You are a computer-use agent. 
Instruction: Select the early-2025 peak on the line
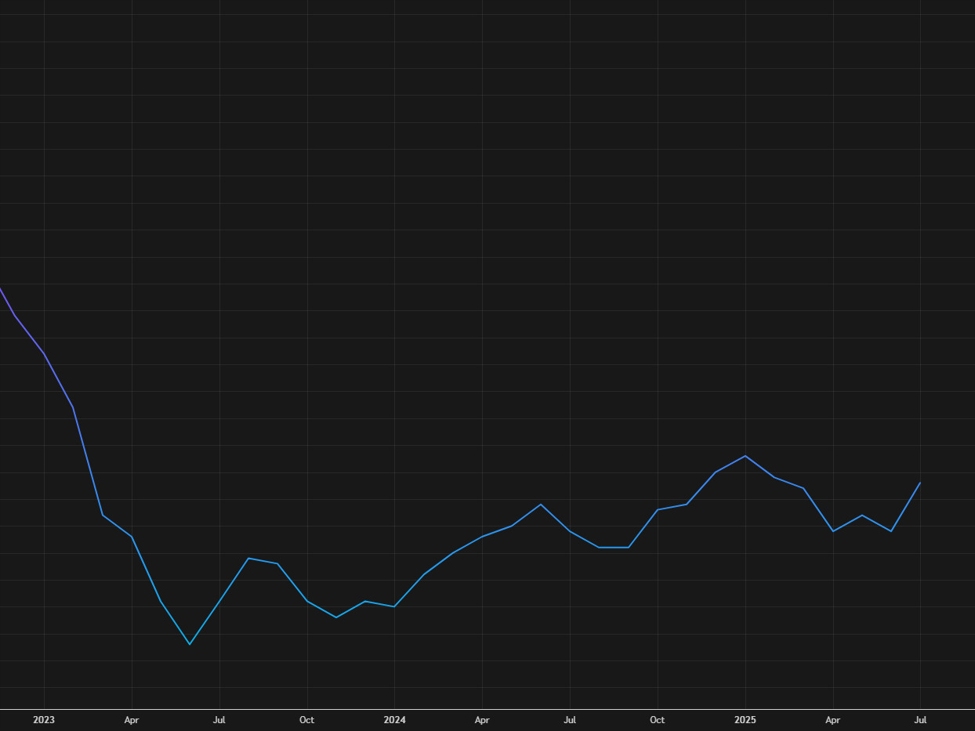point(746,456)
